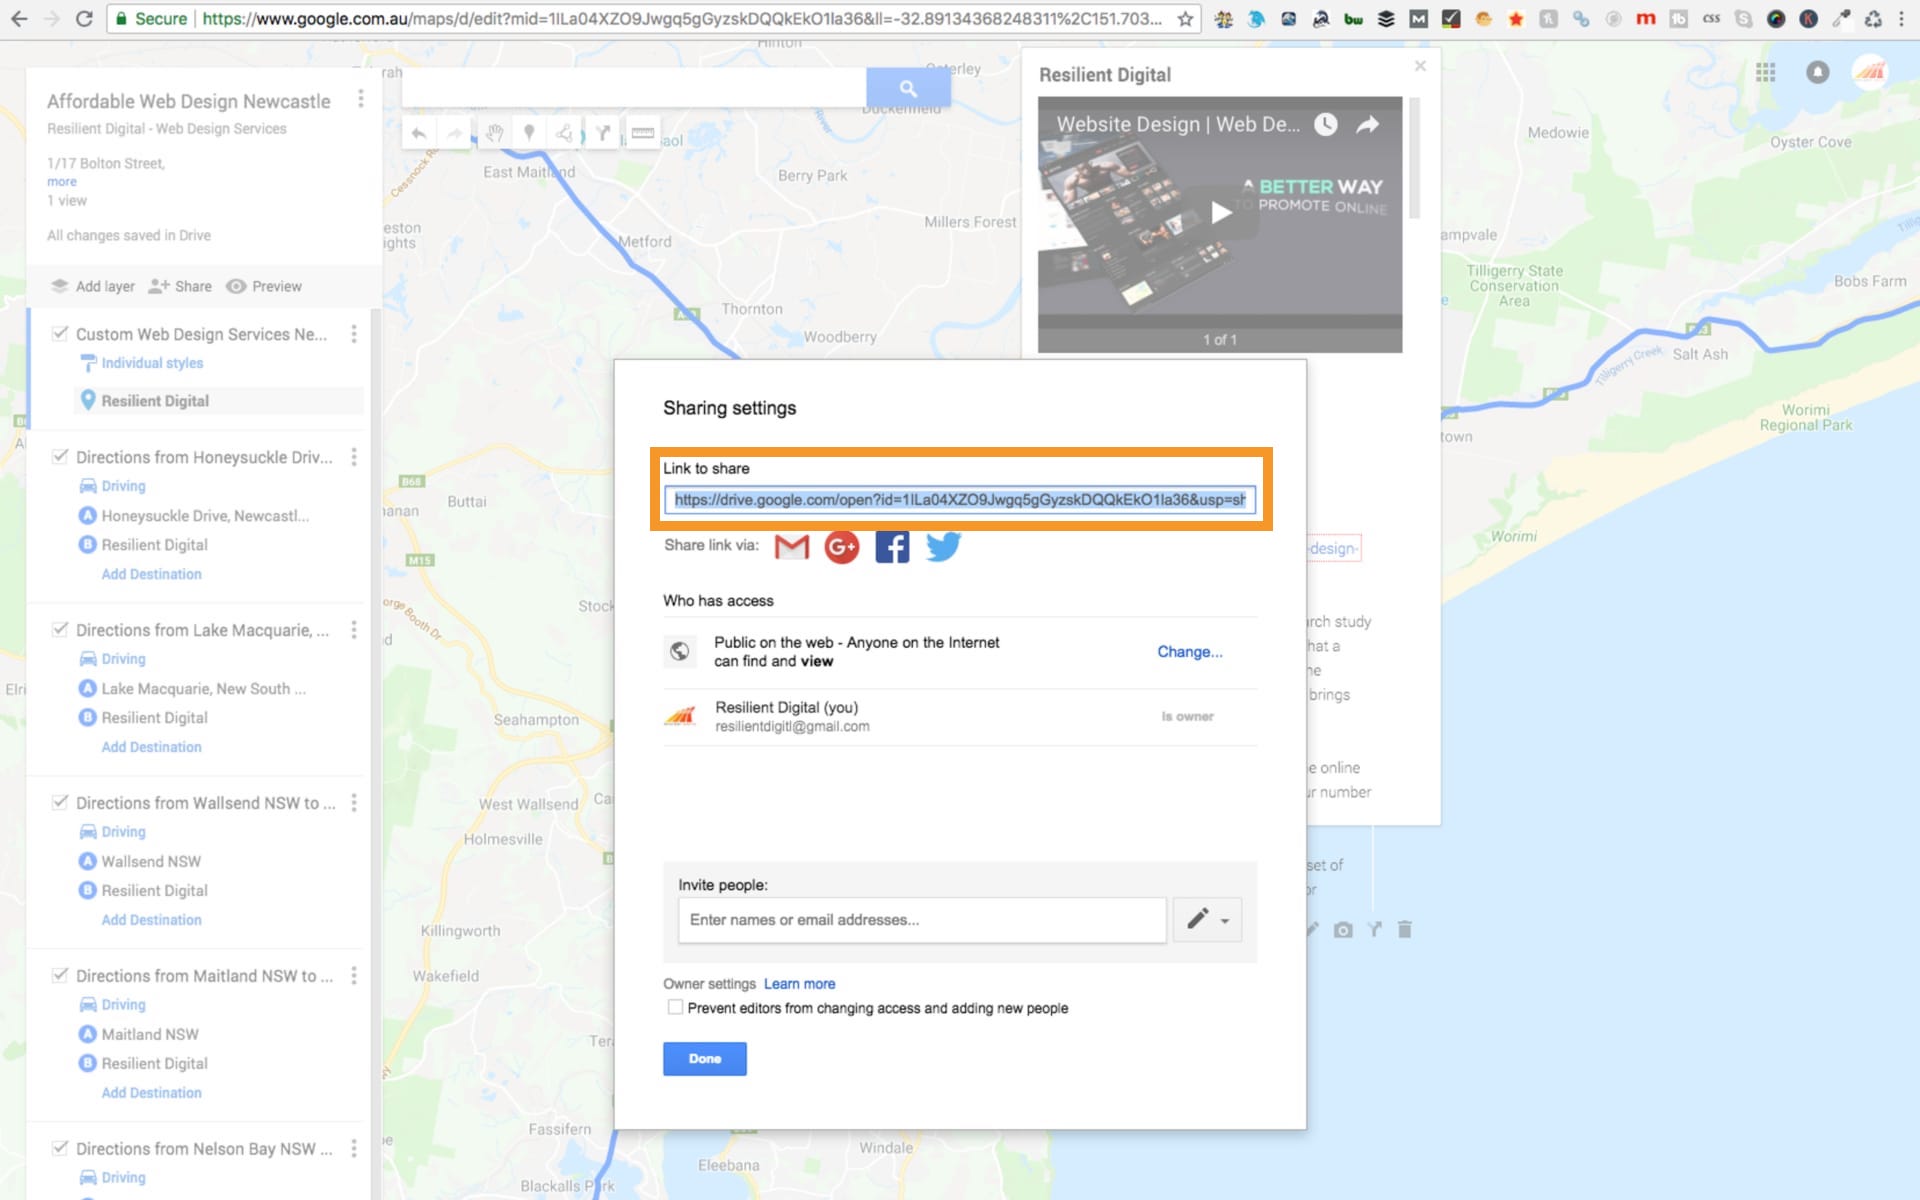Open Lake Macquarie directions layer options
This screenshot has width=1920, height=1200.
click(x=354, y=630)
